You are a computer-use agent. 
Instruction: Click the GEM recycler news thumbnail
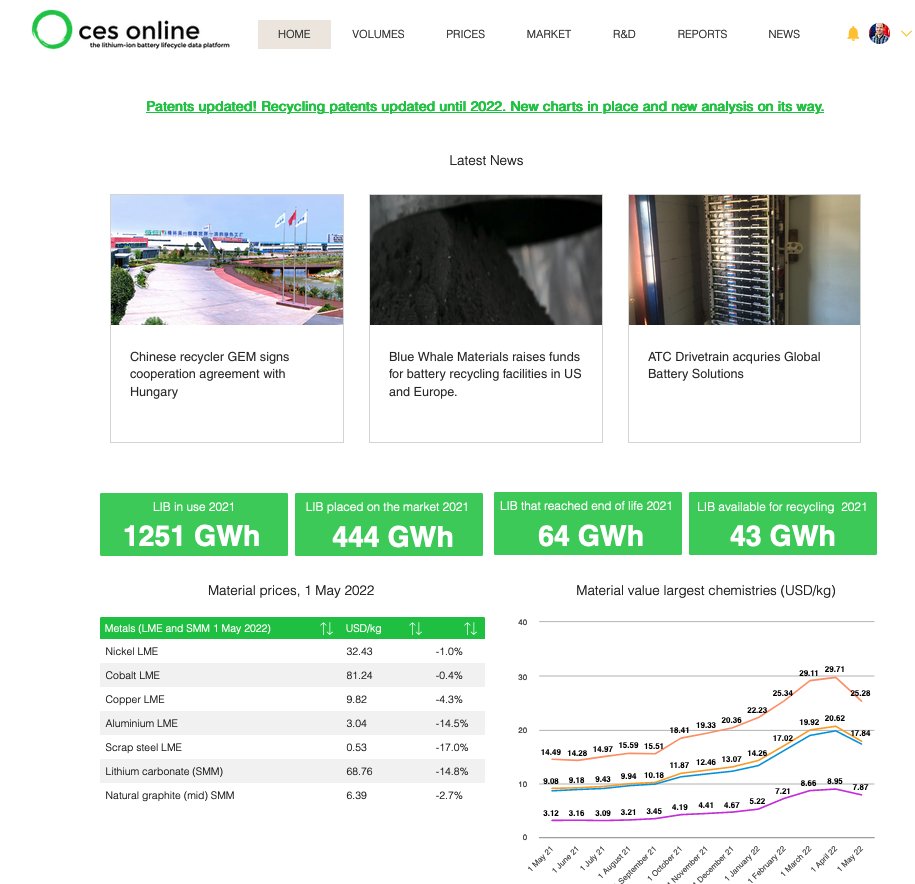pyautogui.click(x=227, y=259)
